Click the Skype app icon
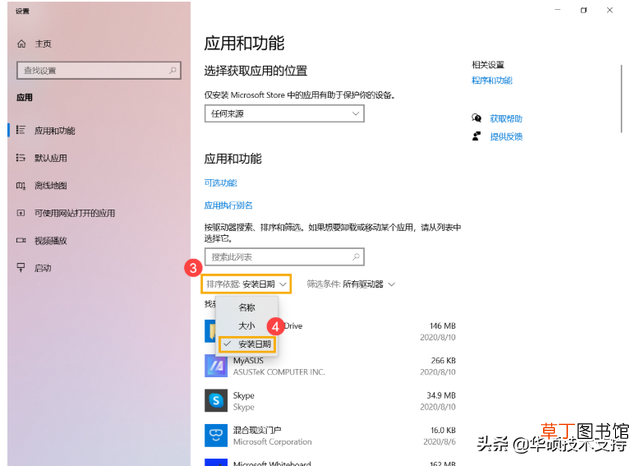Image resolution: width=640 pixels, height=466 pixels. 216,401
